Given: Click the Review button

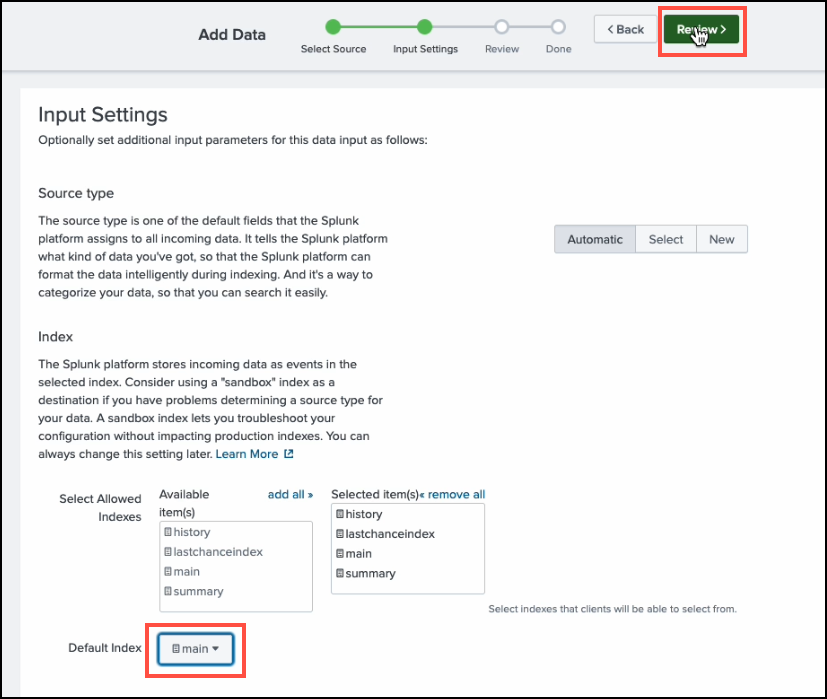Looking at the screenshot, I should pyautogui.click(x=701, y=30).
